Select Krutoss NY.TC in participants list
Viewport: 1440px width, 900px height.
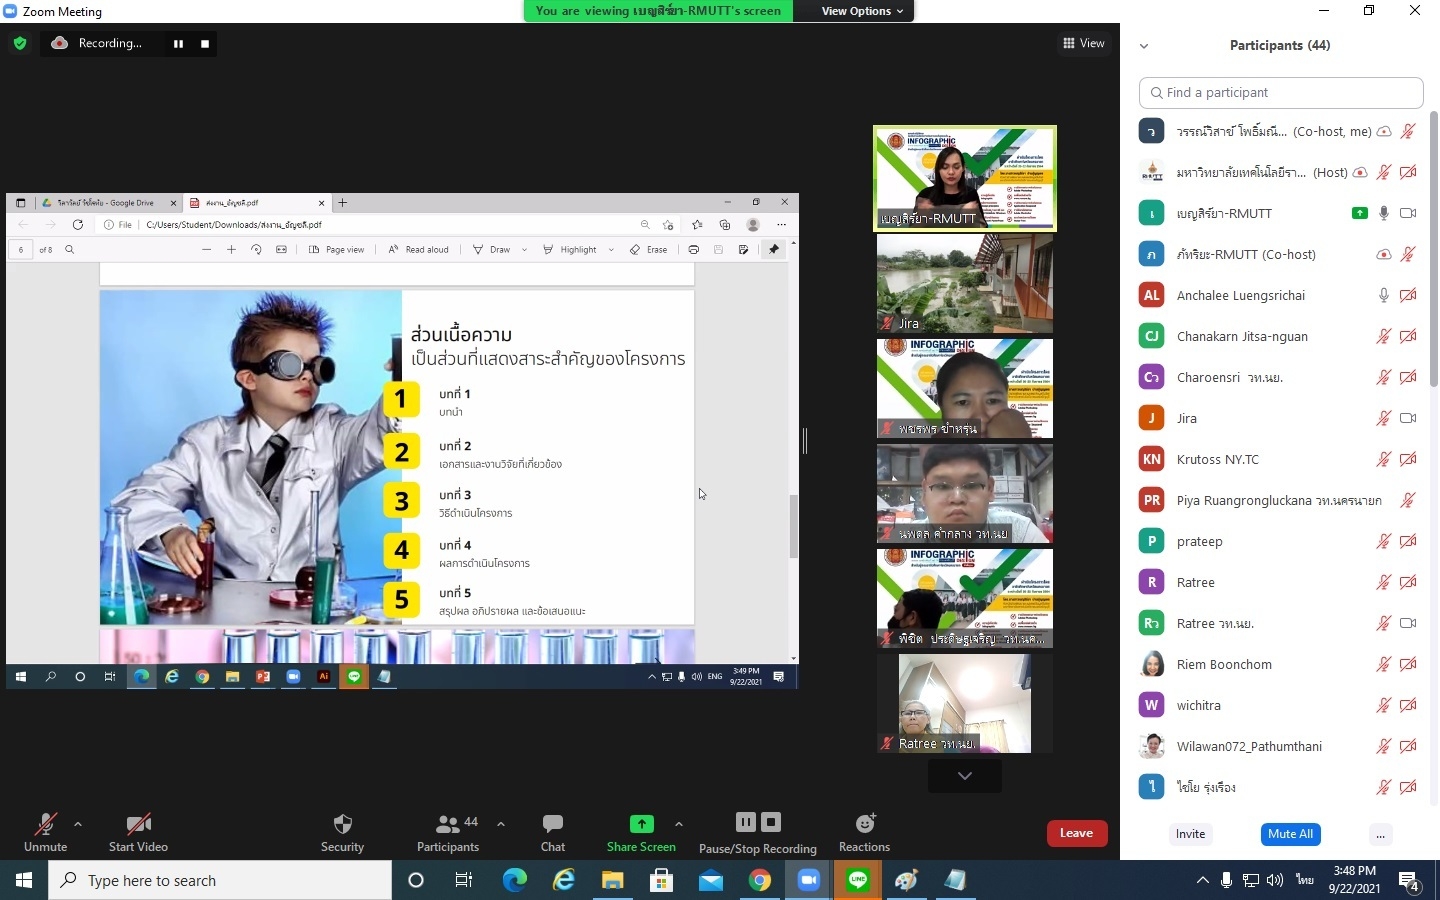point(1279,459)
